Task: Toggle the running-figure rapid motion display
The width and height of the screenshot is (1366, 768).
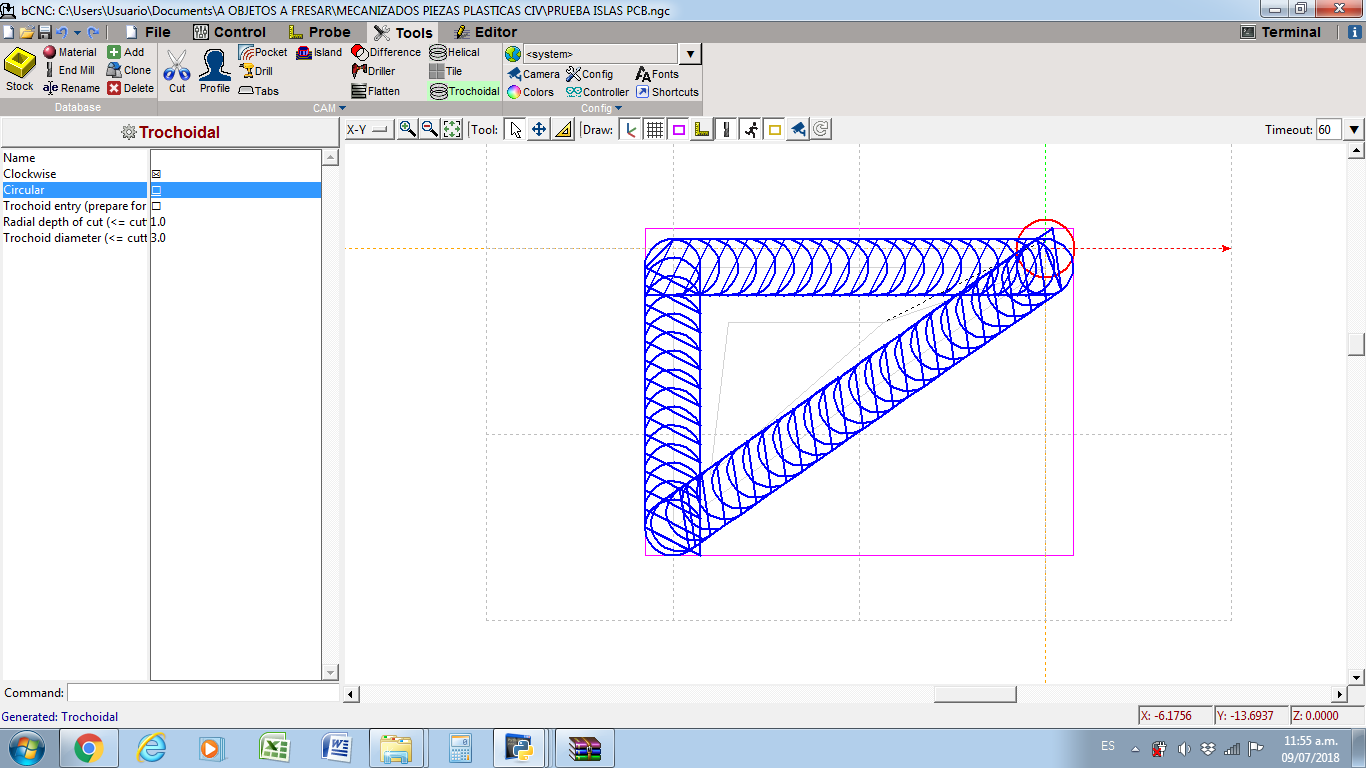Action: (750, 129)
